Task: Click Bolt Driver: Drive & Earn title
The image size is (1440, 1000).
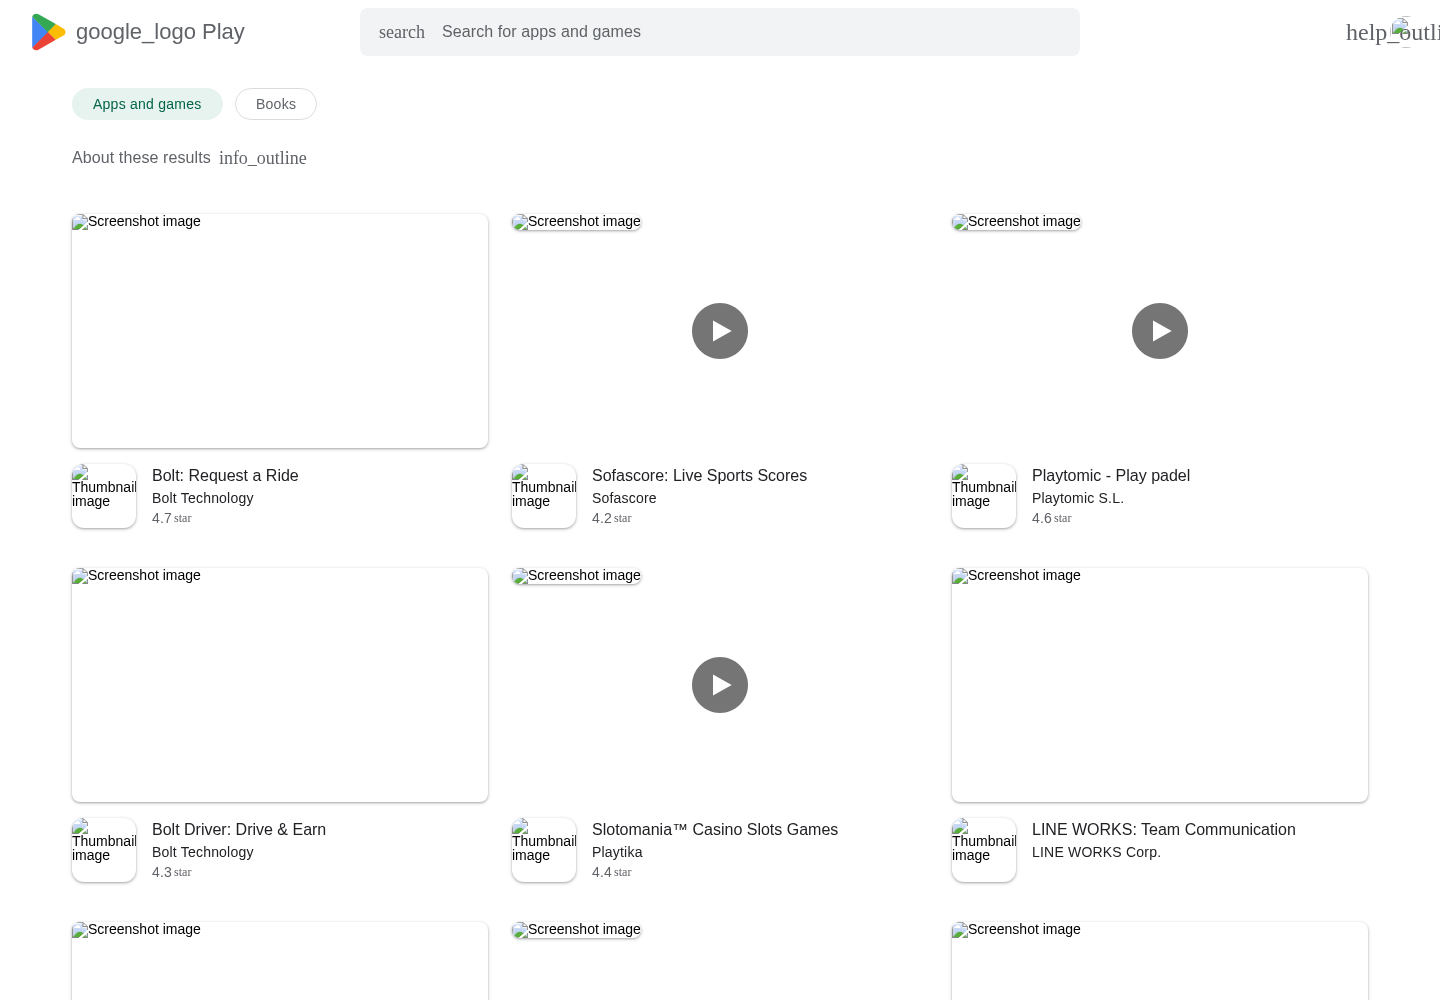Action: 239,830
